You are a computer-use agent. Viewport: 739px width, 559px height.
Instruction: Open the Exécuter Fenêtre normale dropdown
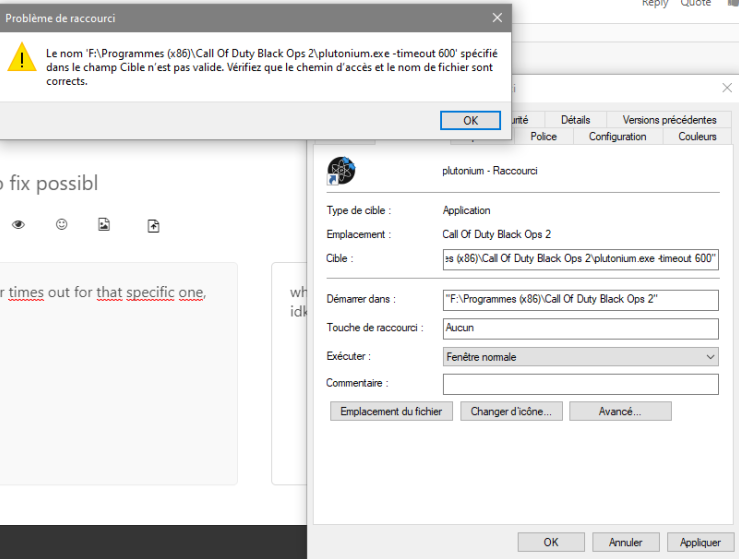tap(581, 357)
